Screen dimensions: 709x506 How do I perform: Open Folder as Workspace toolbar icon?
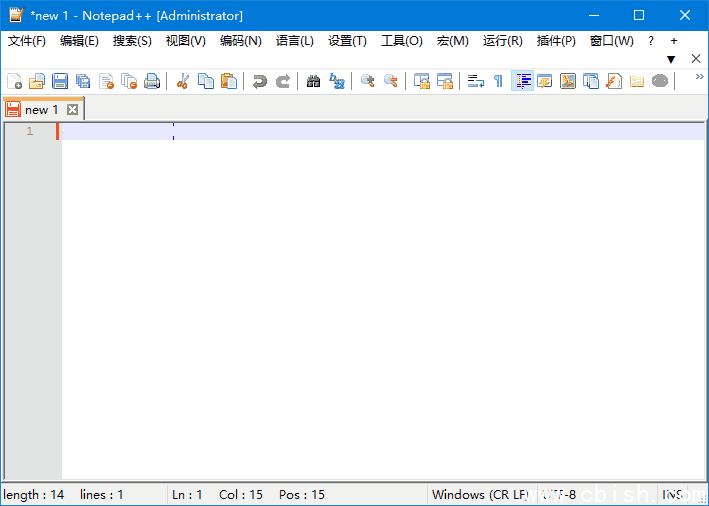[637, 81]
